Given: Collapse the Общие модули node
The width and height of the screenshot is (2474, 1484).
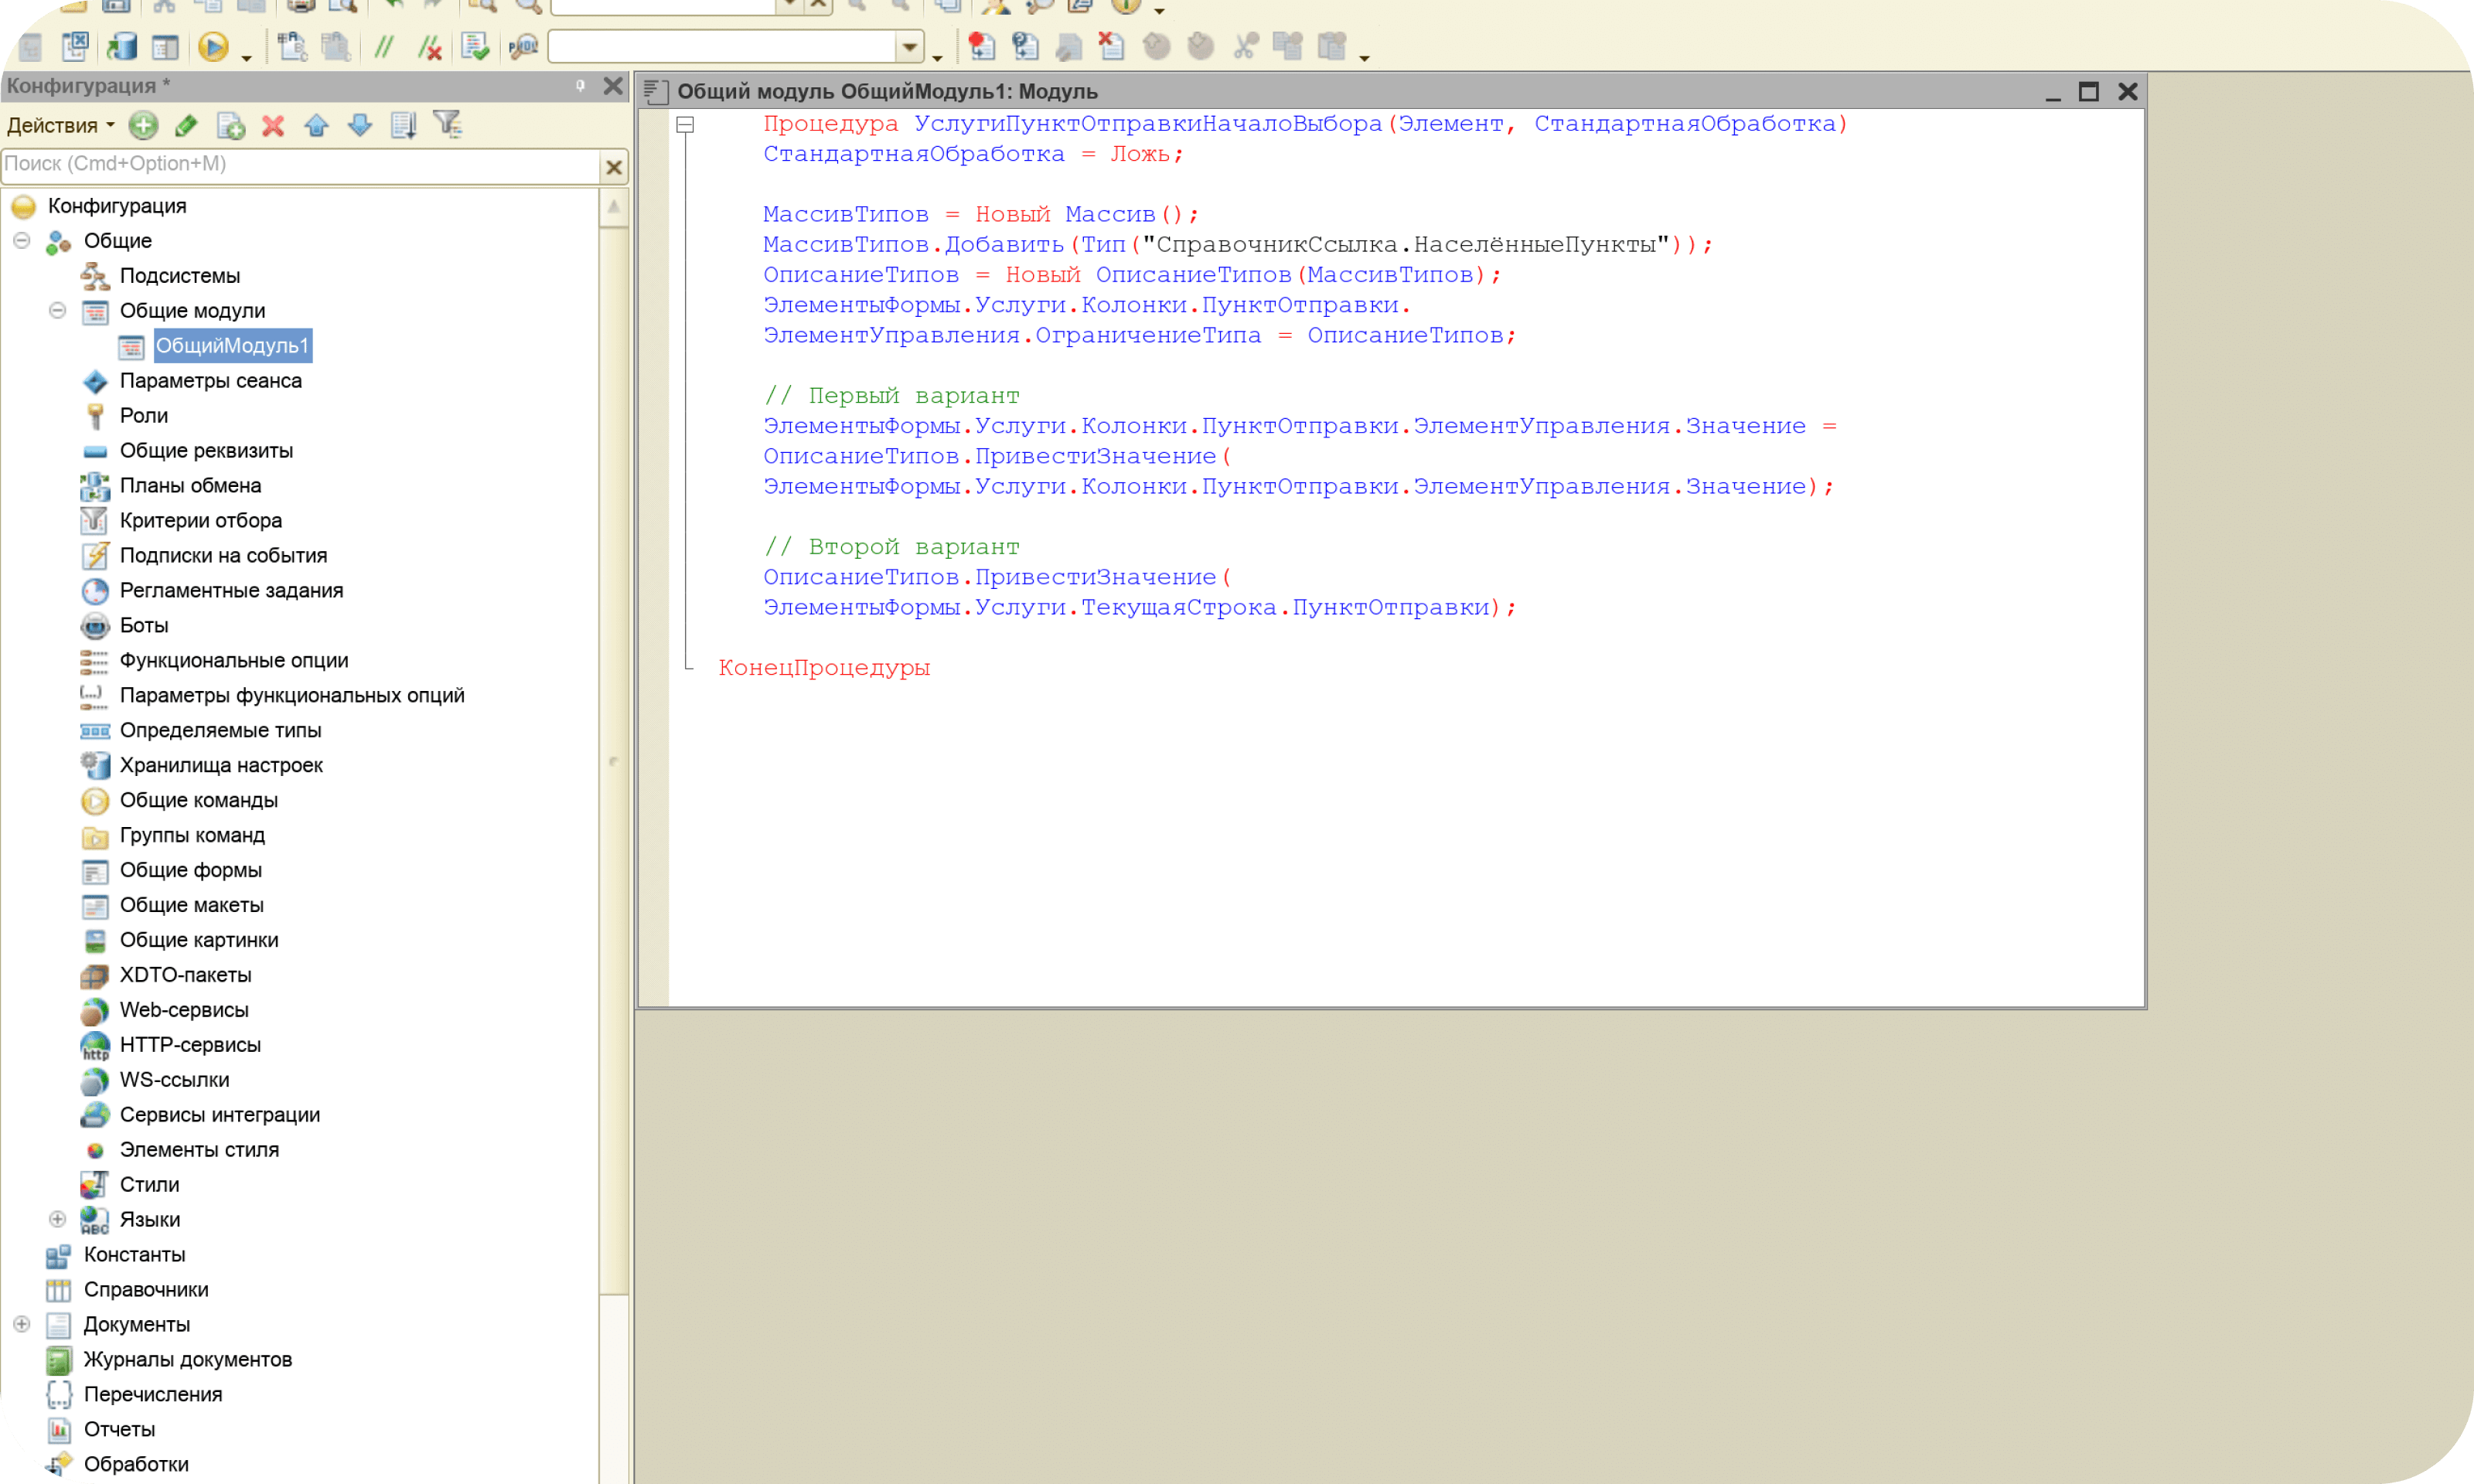Looking at the screenshot, I should tap(57, 310).
